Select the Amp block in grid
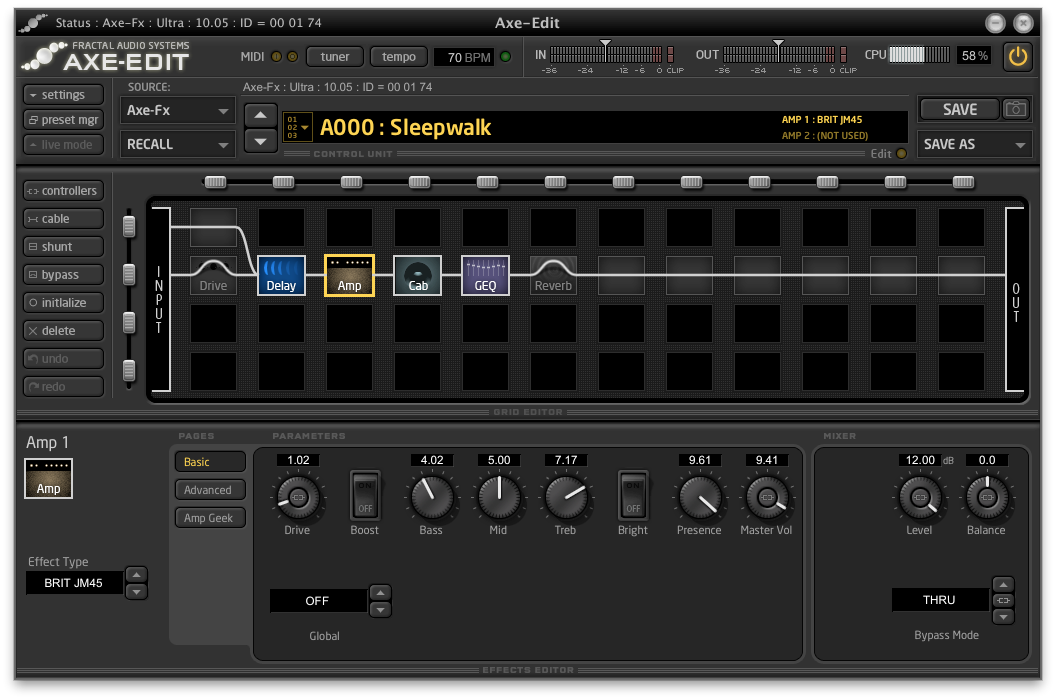 [350, 275]
